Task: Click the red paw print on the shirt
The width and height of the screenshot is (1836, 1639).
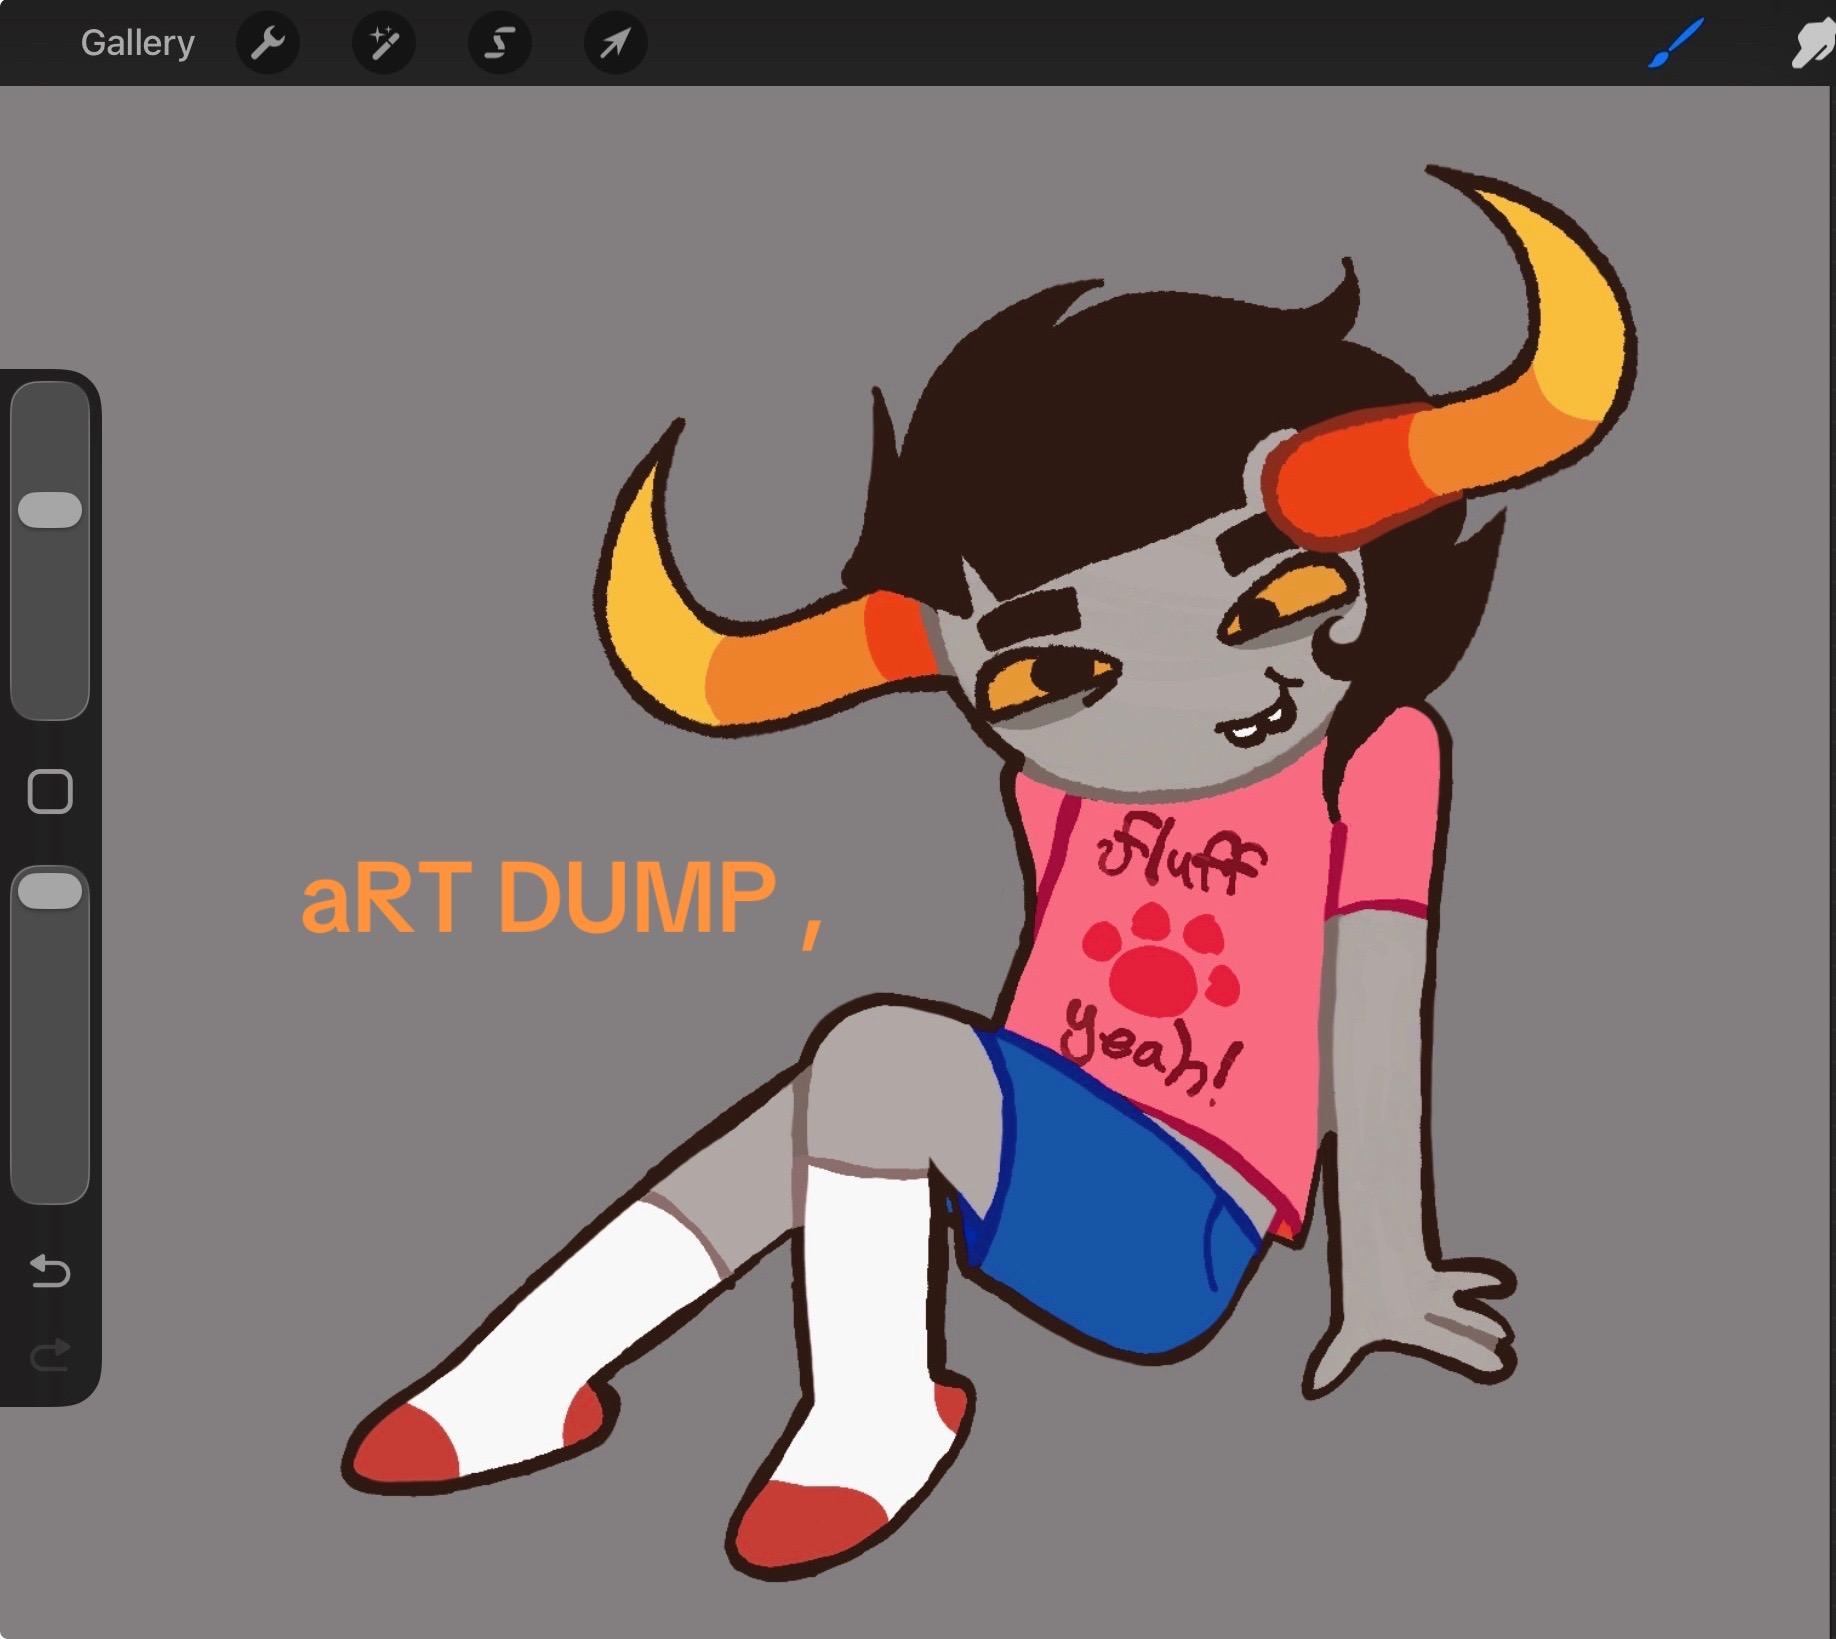Action: coord(1161,961)
